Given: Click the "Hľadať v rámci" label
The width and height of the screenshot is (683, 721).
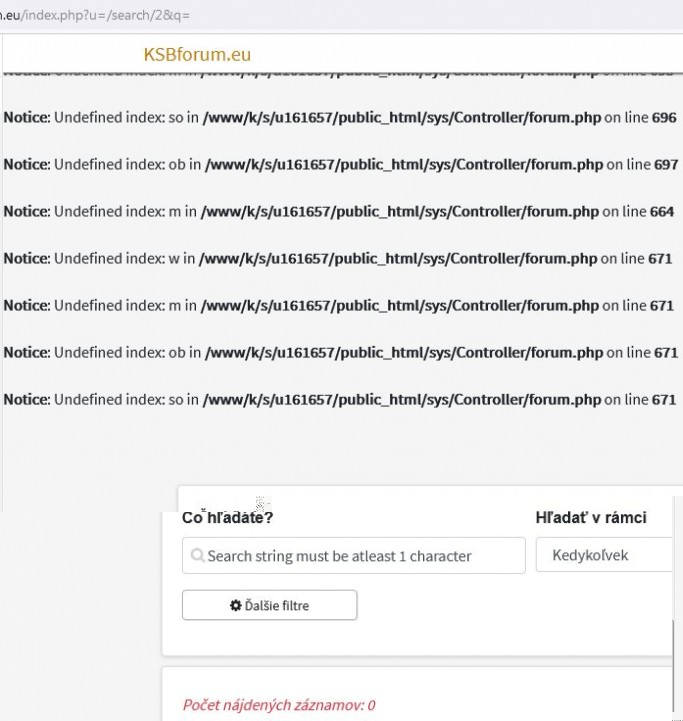Looking at the screenshot, I should click(591, 517).
